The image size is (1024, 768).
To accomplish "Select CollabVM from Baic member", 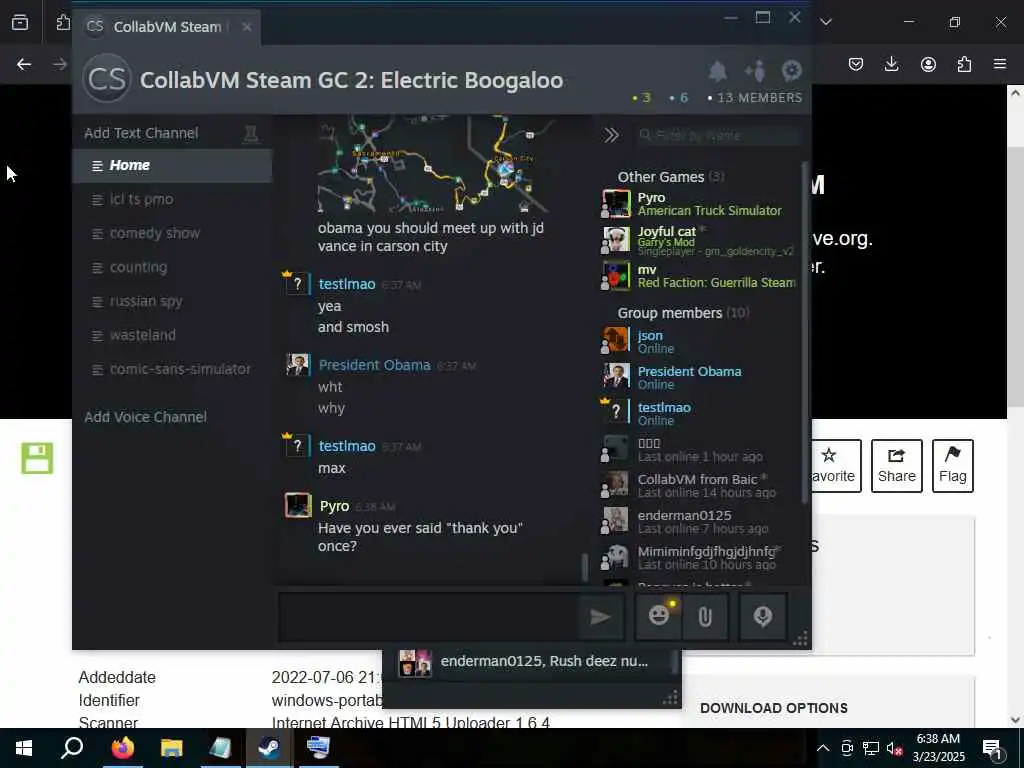I will pos(700,485).
